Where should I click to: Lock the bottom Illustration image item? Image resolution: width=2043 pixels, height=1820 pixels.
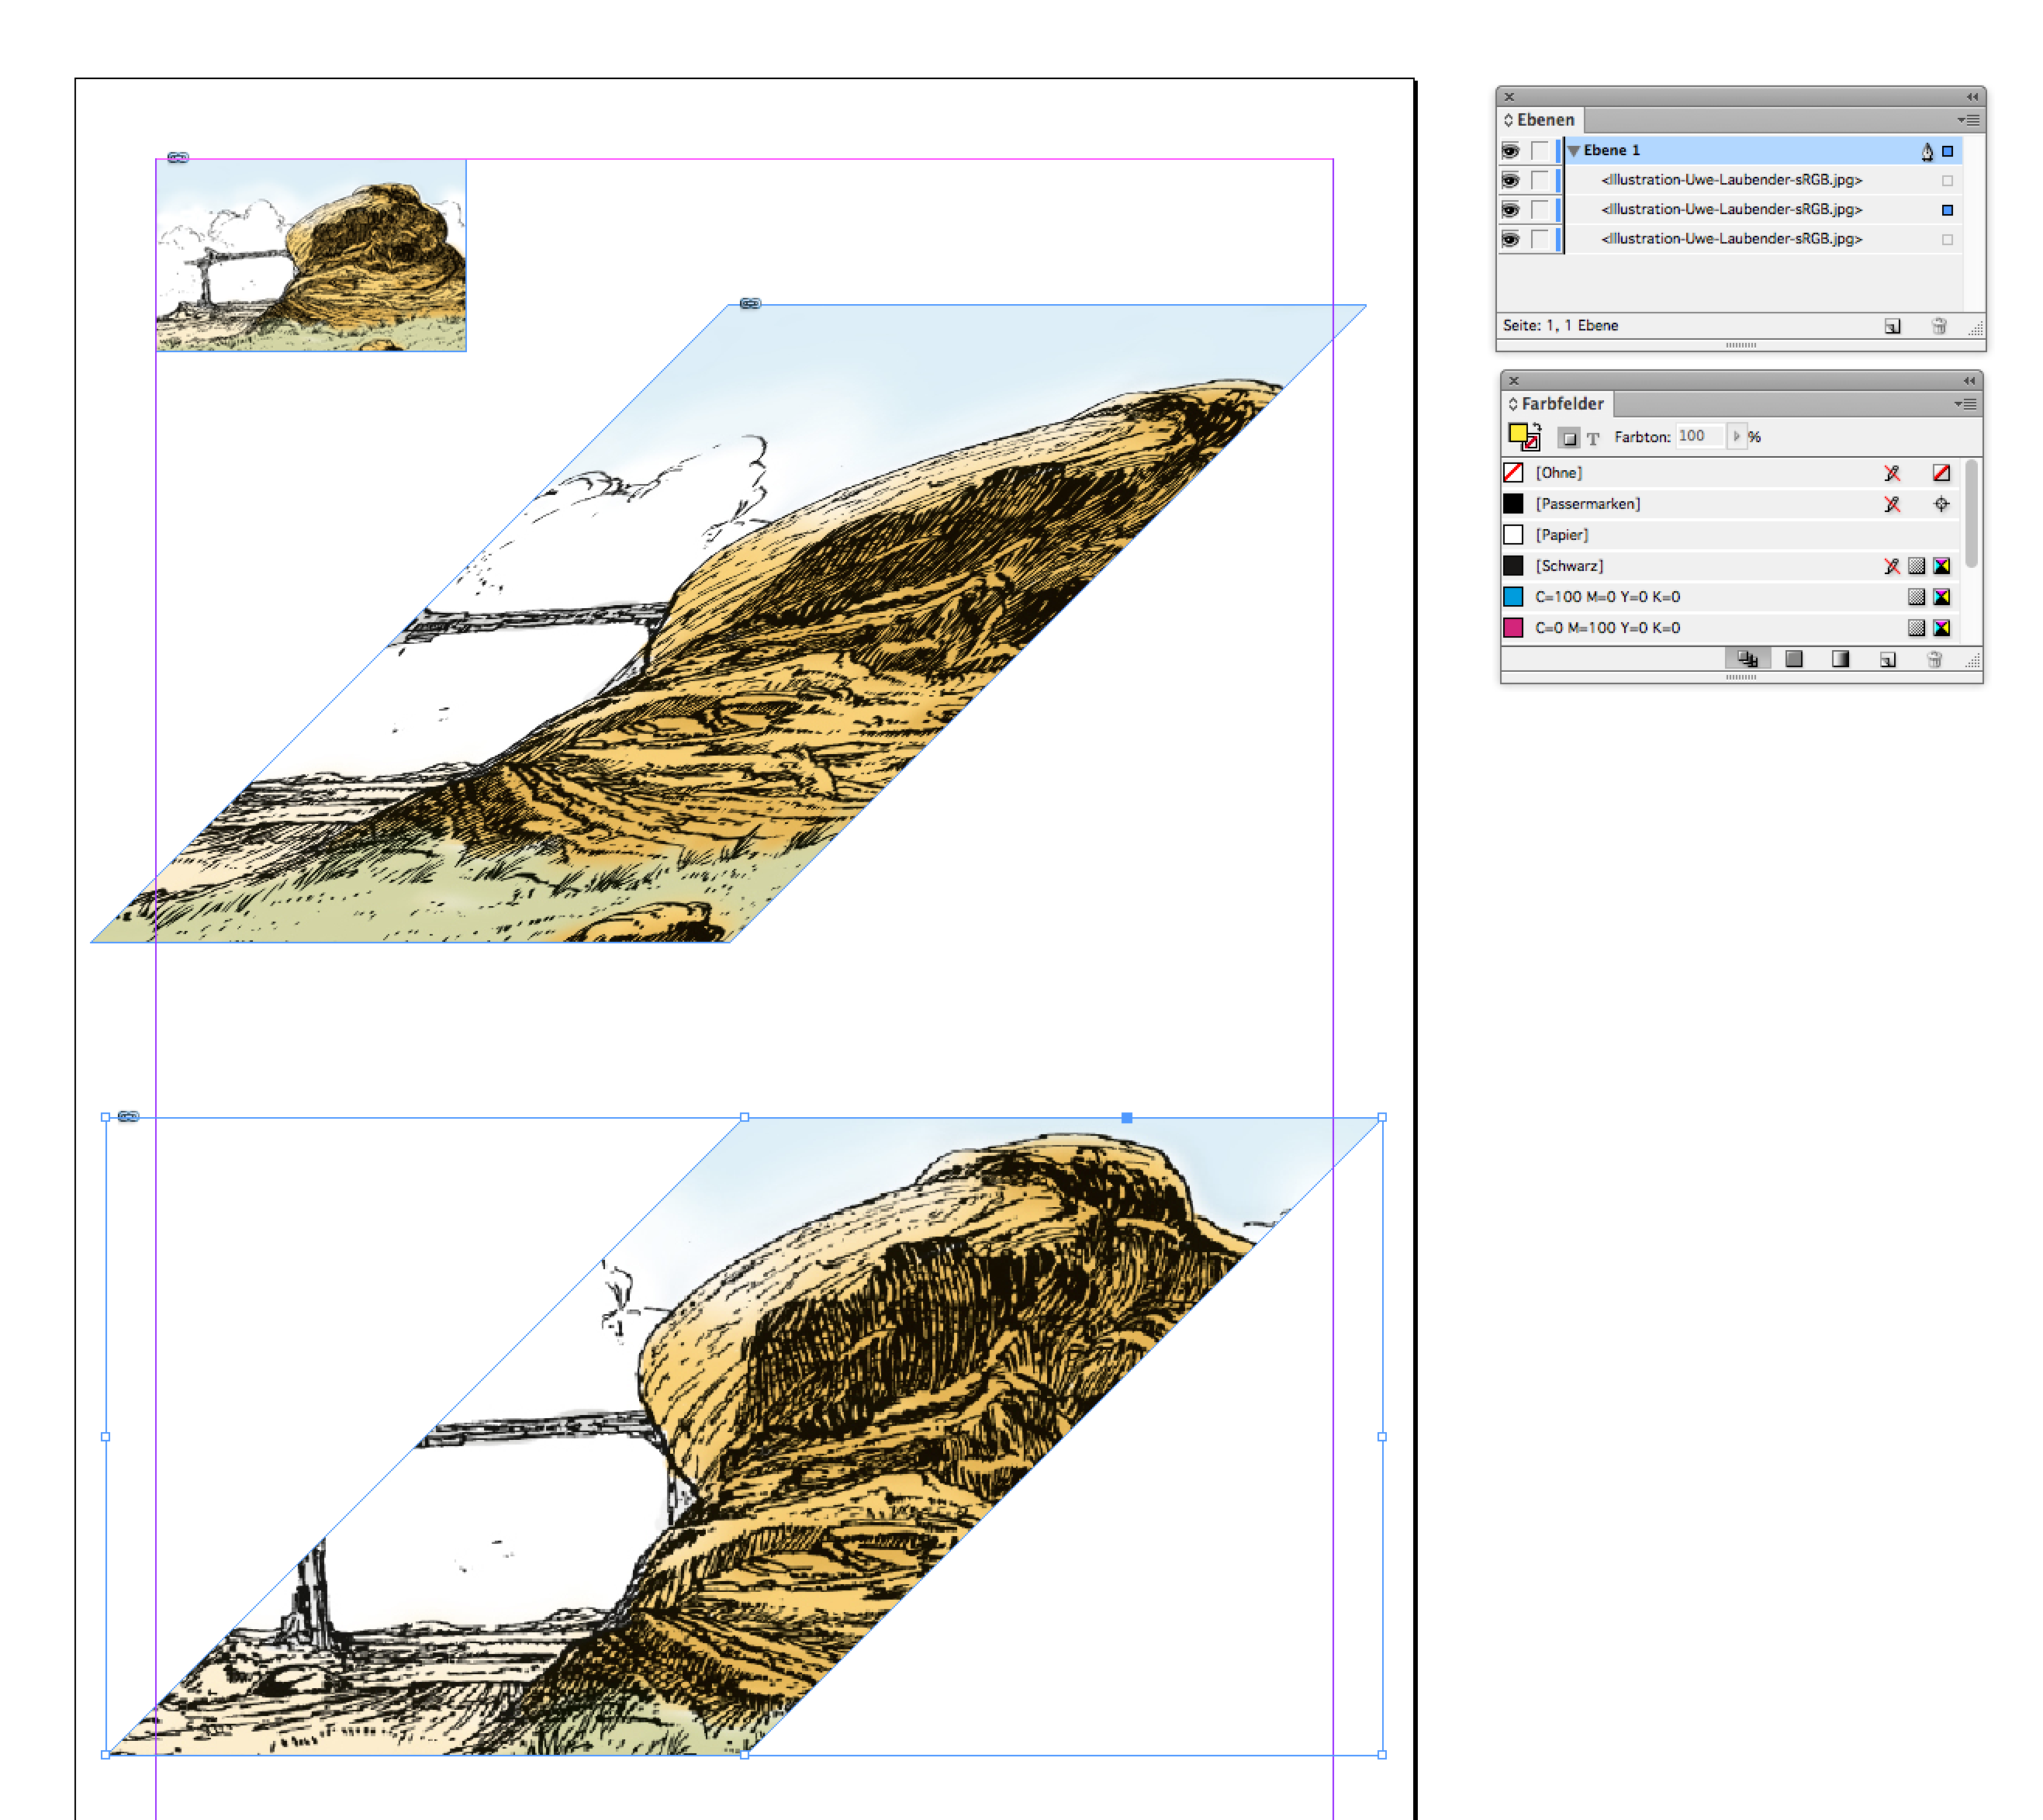click(1540, 239)
